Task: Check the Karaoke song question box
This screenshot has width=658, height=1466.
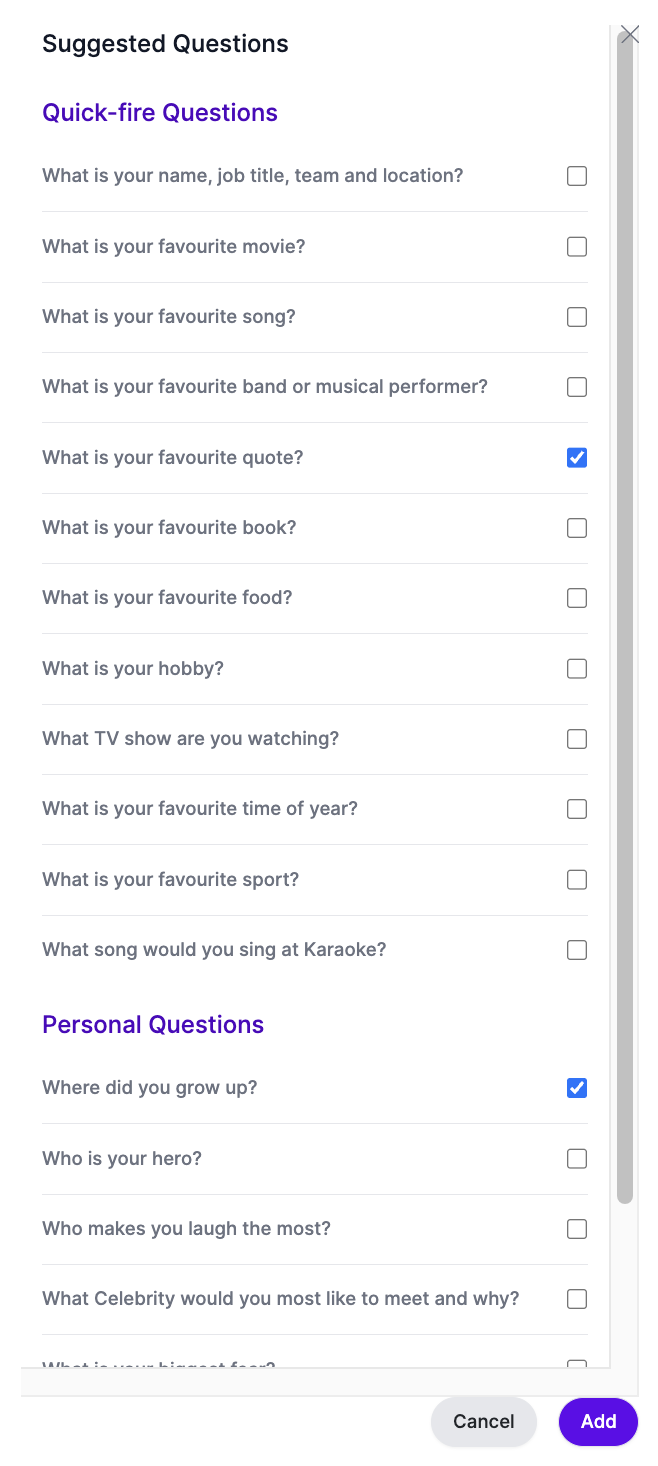Action: click(577, 950)
